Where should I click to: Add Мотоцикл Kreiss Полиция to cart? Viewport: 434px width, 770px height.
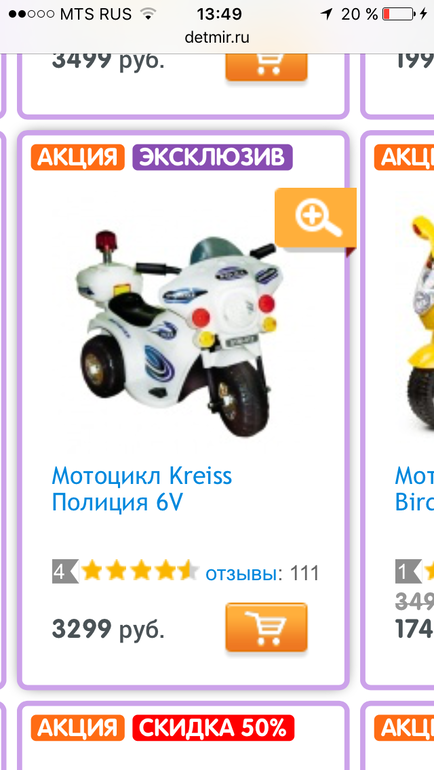coord(266,627)
